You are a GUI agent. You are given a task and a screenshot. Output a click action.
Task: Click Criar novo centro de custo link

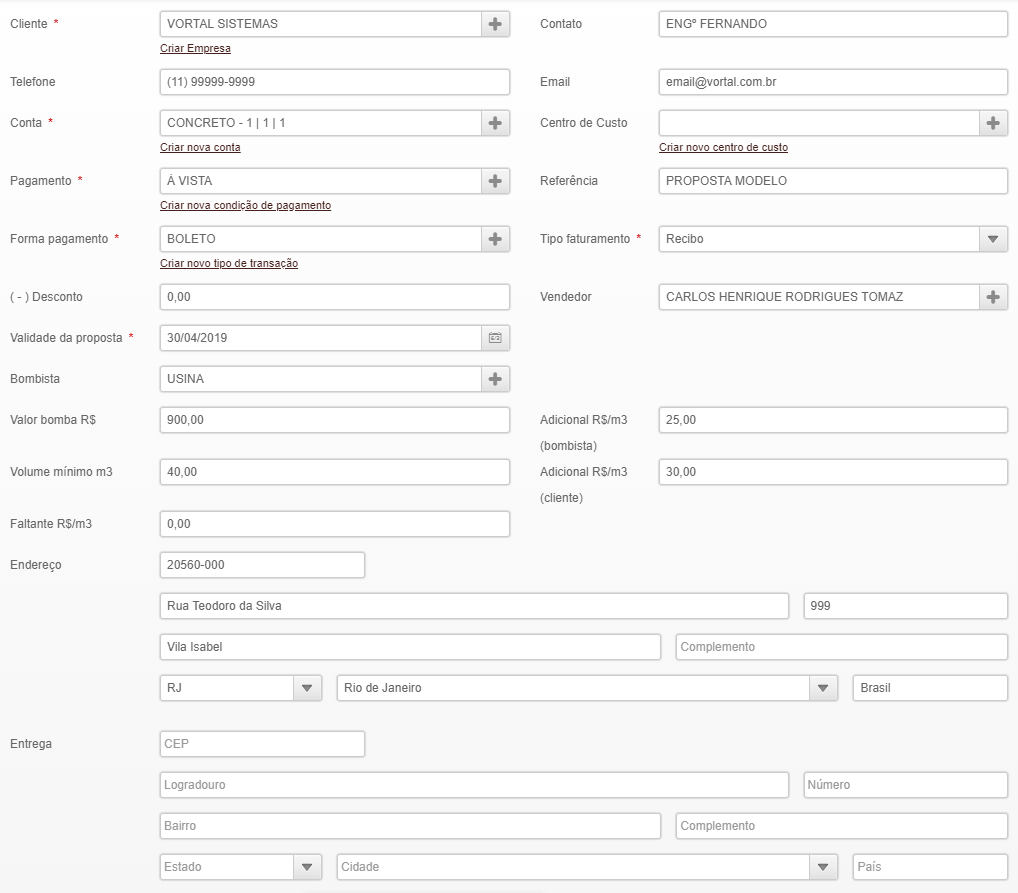[x=723, y=147]
